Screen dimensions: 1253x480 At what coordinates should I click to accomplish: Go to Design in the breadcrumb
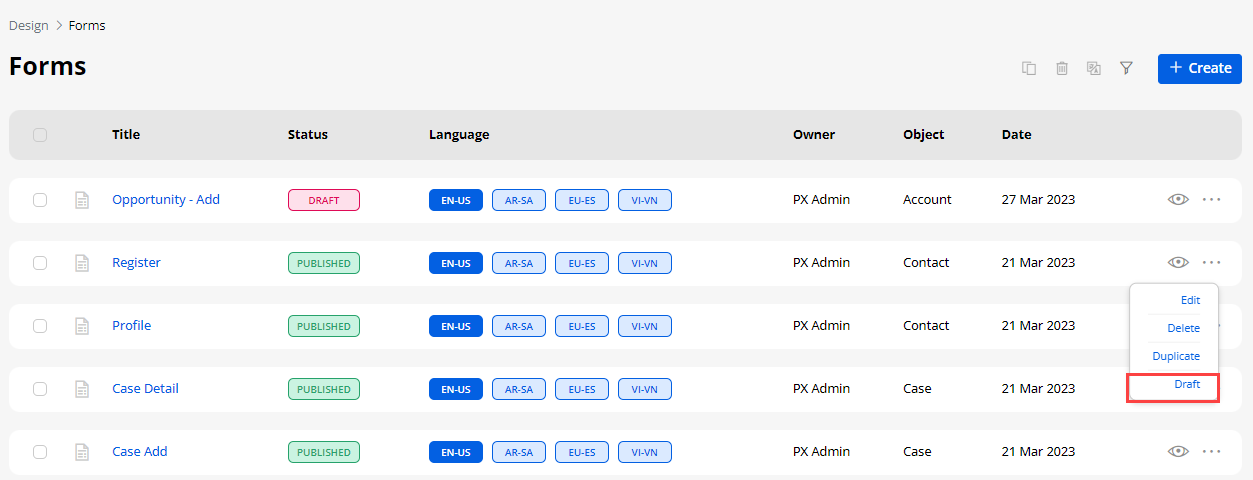[x=28, y=25]
